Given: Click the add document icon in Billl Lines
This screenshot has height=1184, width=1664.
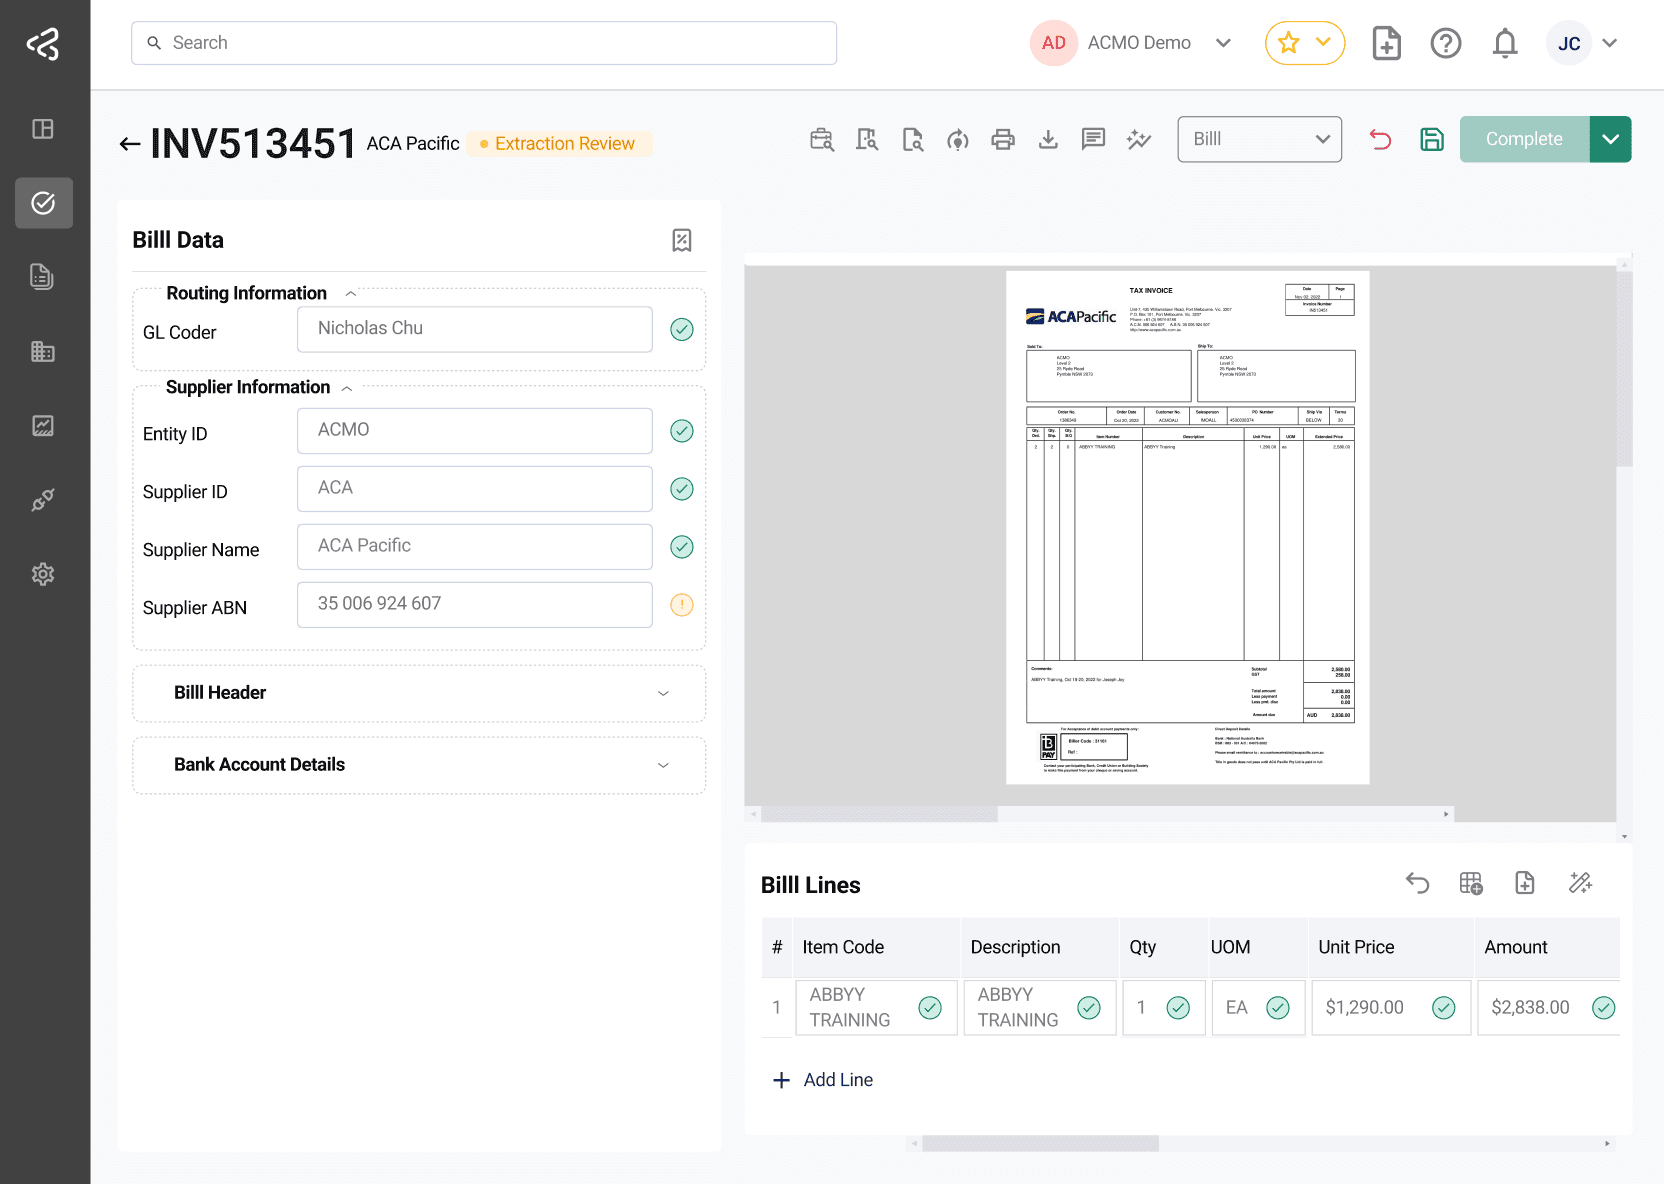Looking at the screenshot, I should (1525, 883).
